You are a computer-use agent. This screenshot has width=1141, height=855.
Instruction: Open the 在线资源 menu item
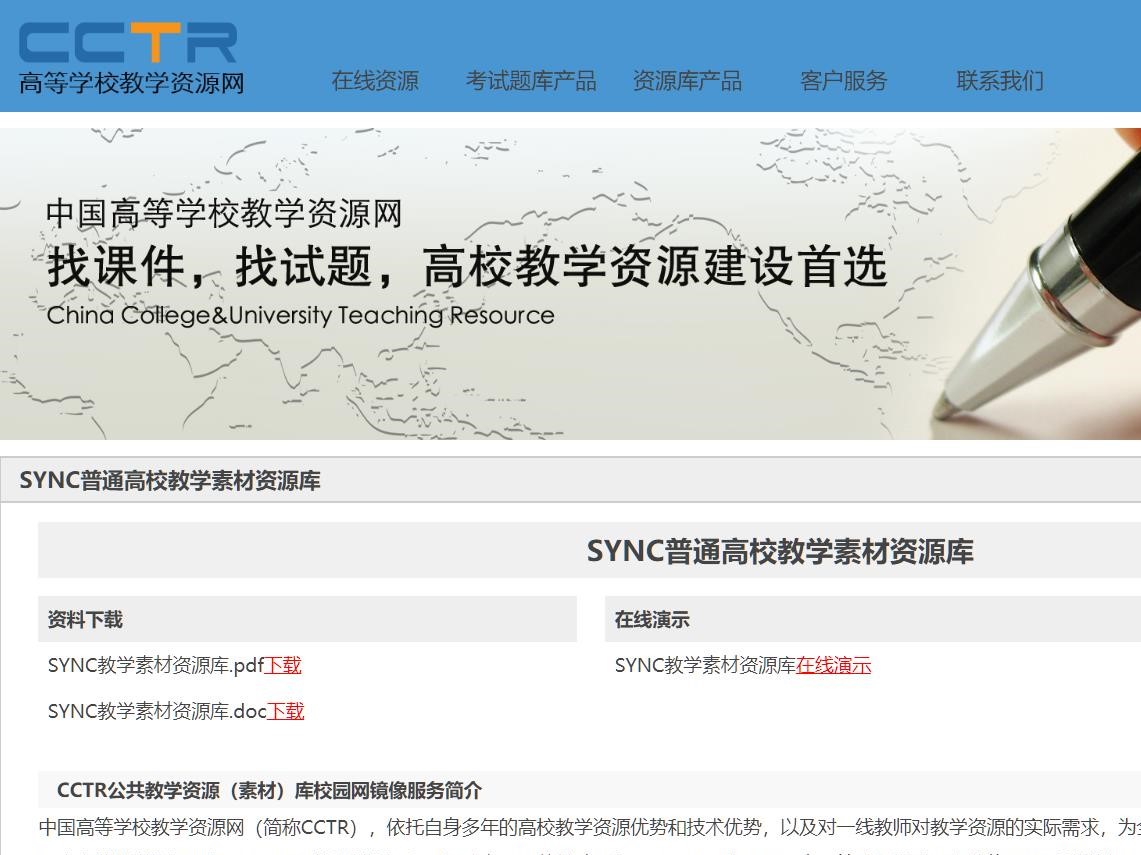(375, 81)
